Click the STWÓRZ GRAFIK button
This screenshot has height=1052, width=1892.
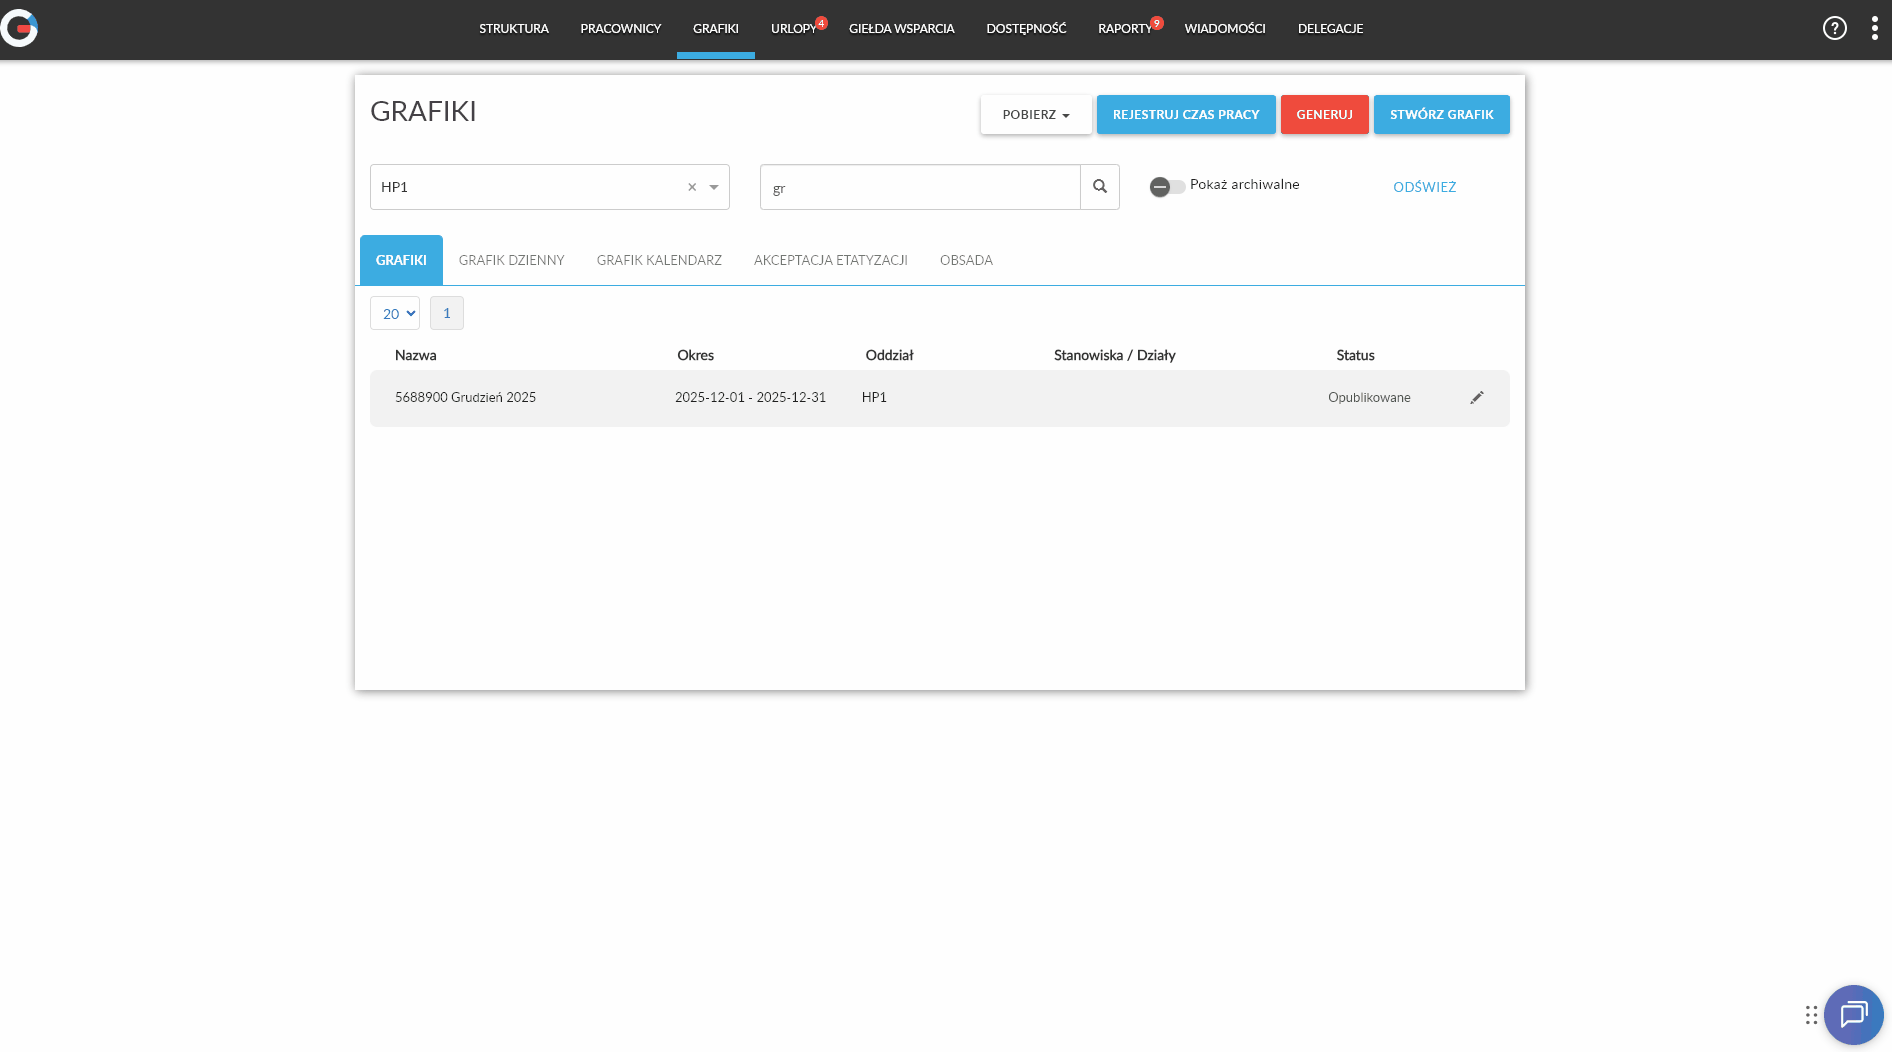pos(1441,115)
